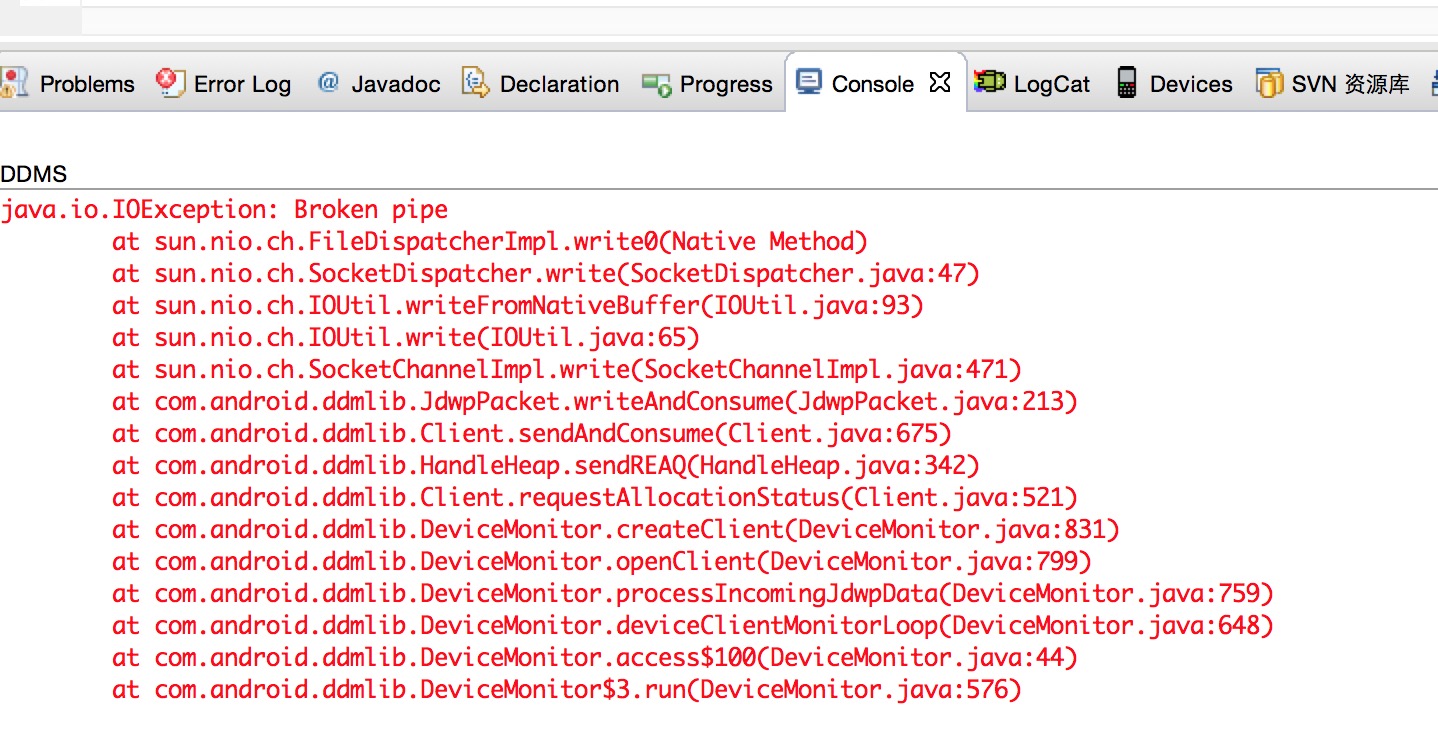Click the SVN repository cylinder icon
1438x734 pixels.
click(1269, 84)
